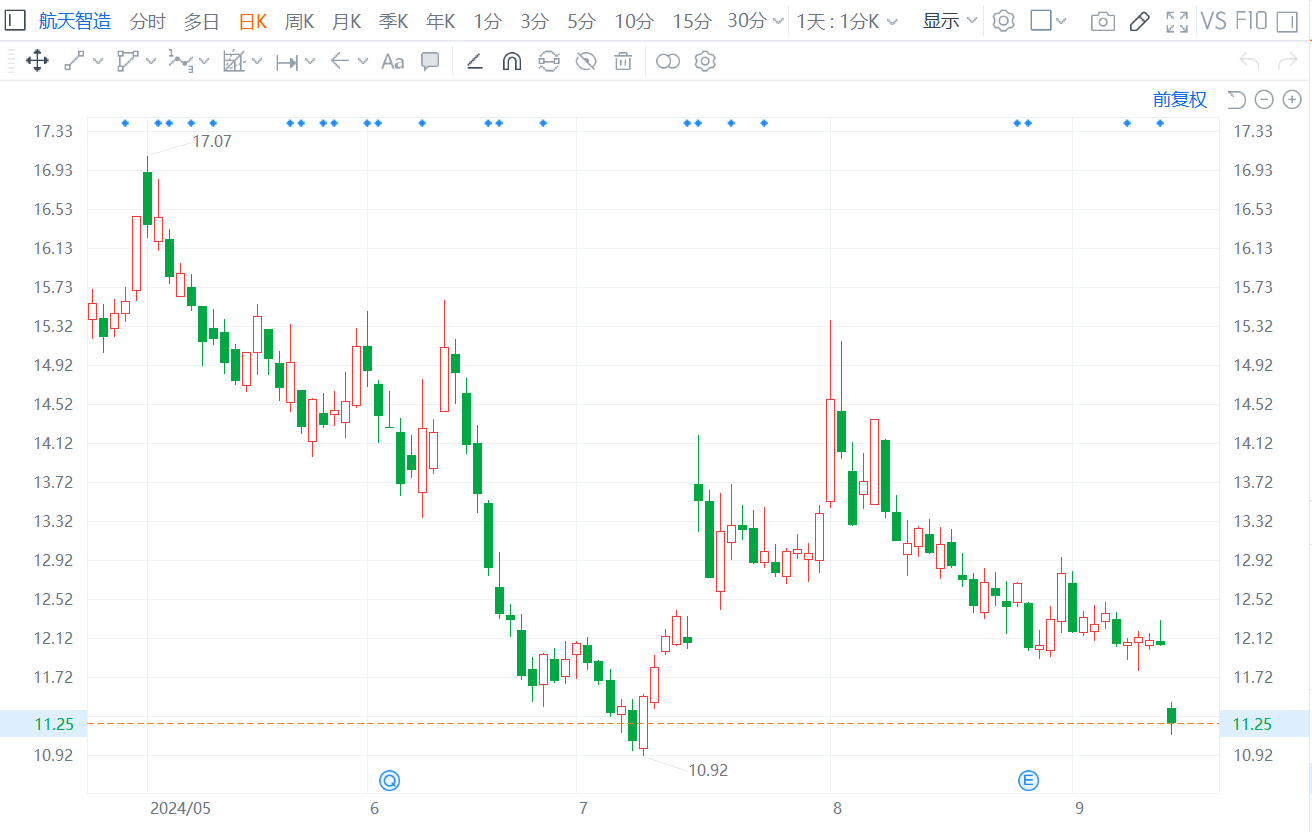Switch to 月K tab
1312x832 pixels.
(x=347, y=21)
